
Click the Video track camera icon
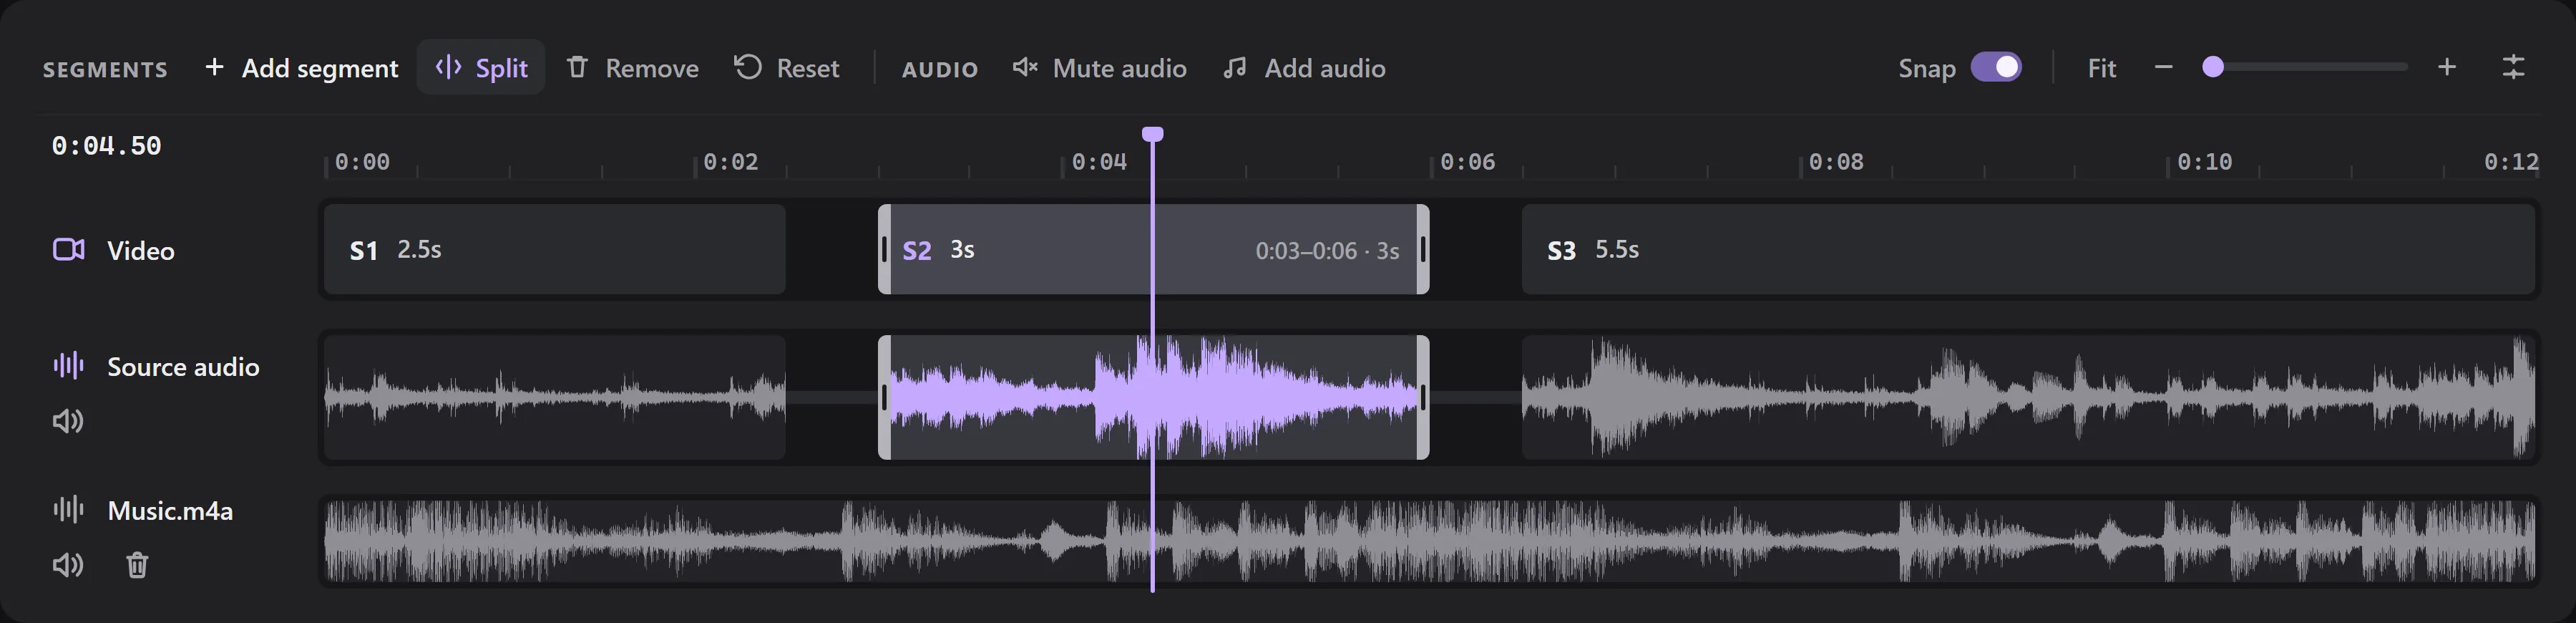tap(68, 249)
